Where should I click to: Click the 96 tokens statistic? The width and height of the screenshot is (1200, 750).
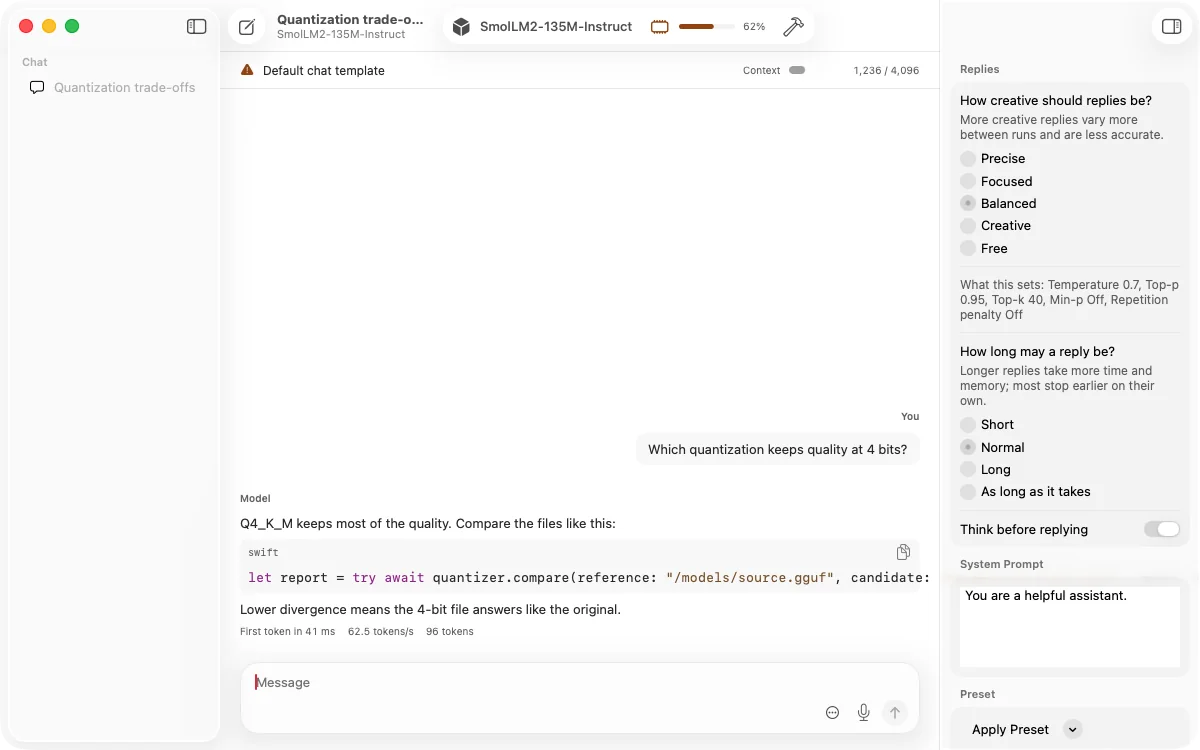pos(450,632)
